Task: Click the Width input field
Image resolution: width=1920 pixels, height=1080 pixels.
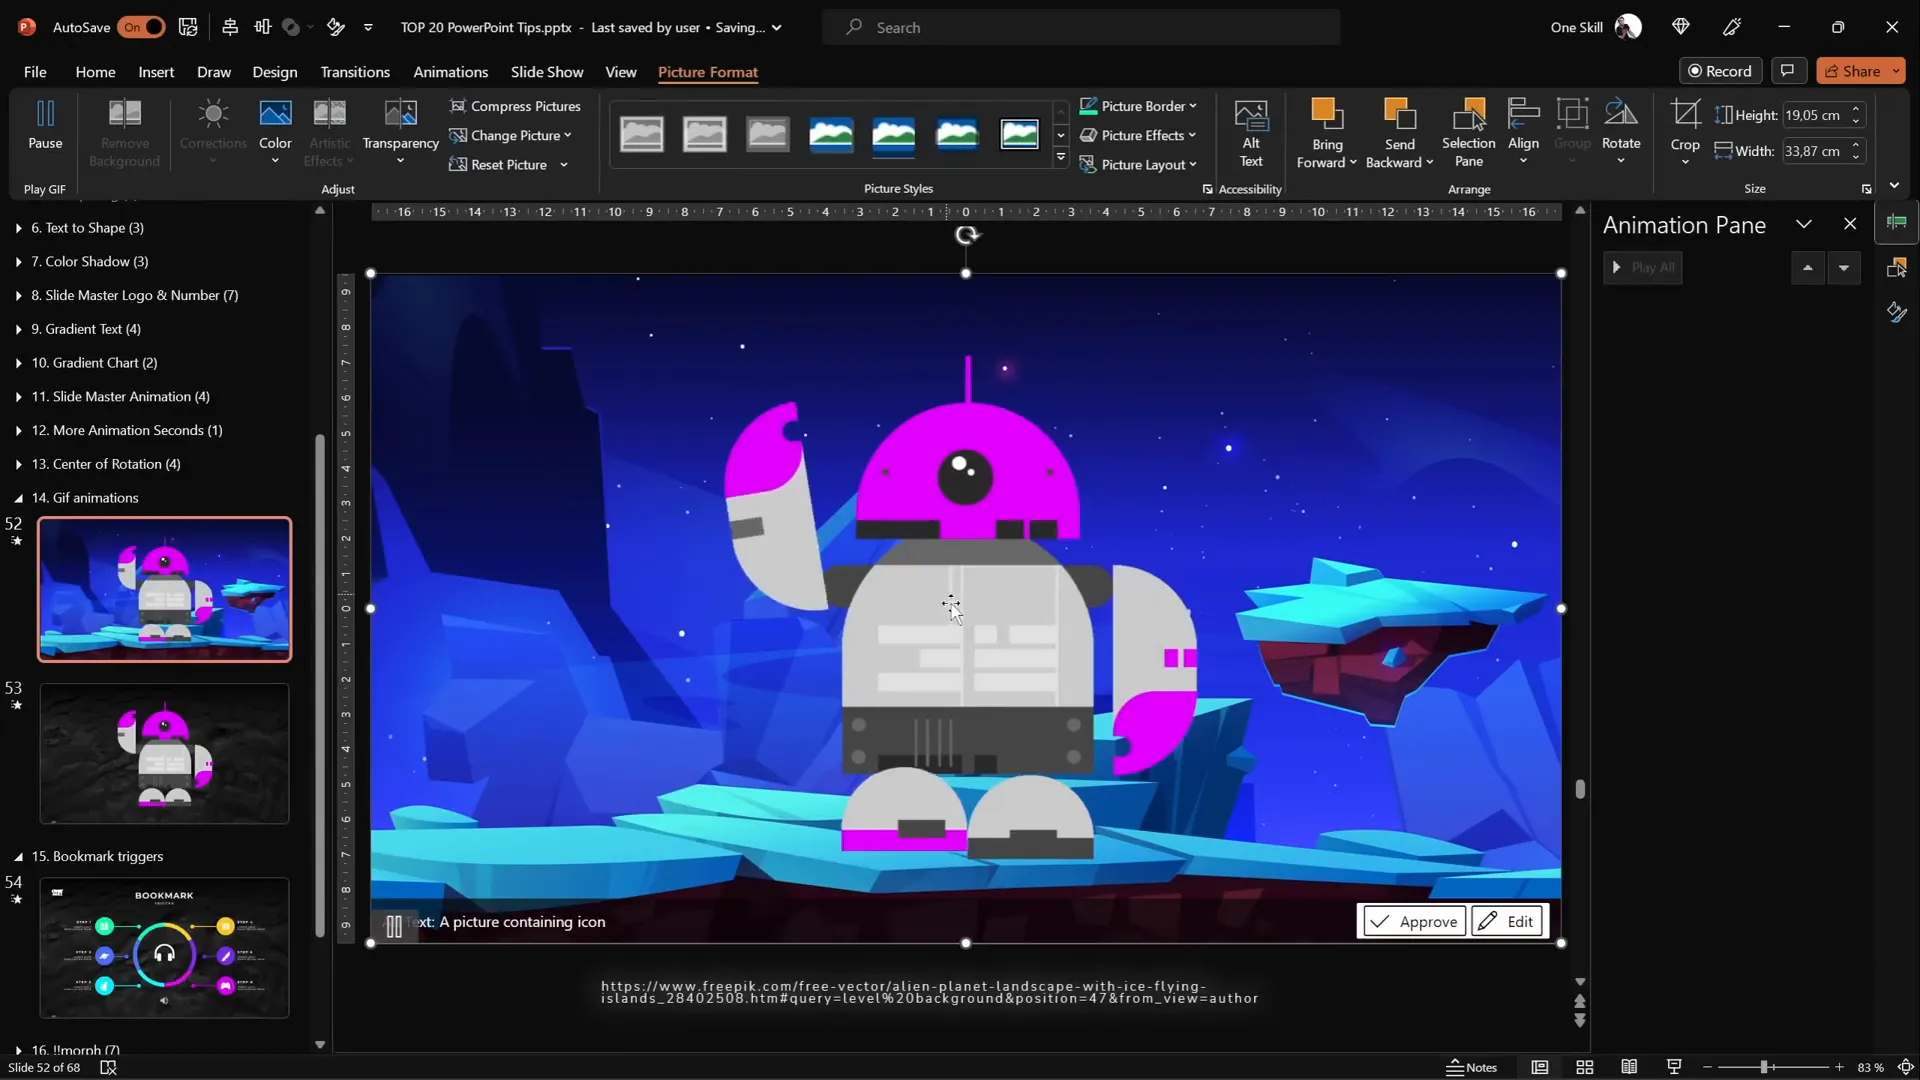Action: pos(1815,151)
